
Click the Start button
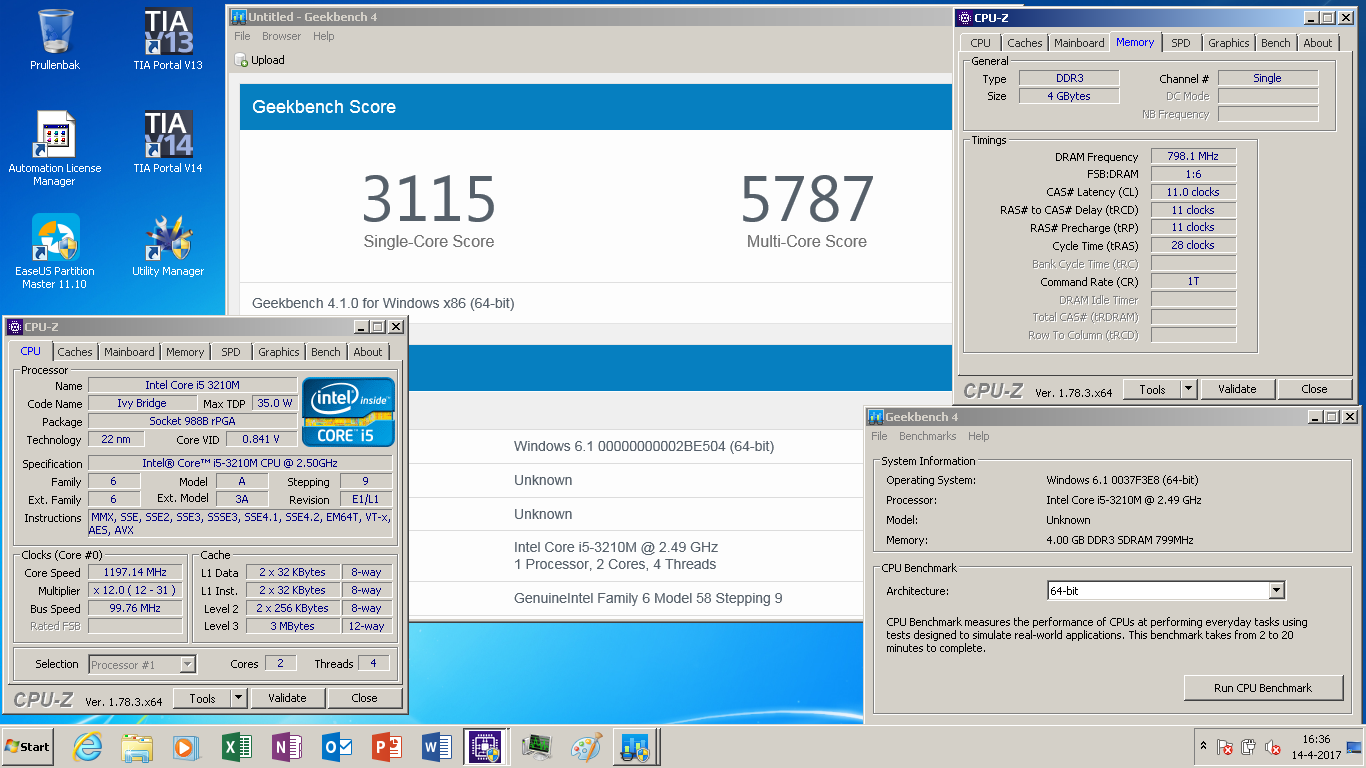tap(28, 747)
